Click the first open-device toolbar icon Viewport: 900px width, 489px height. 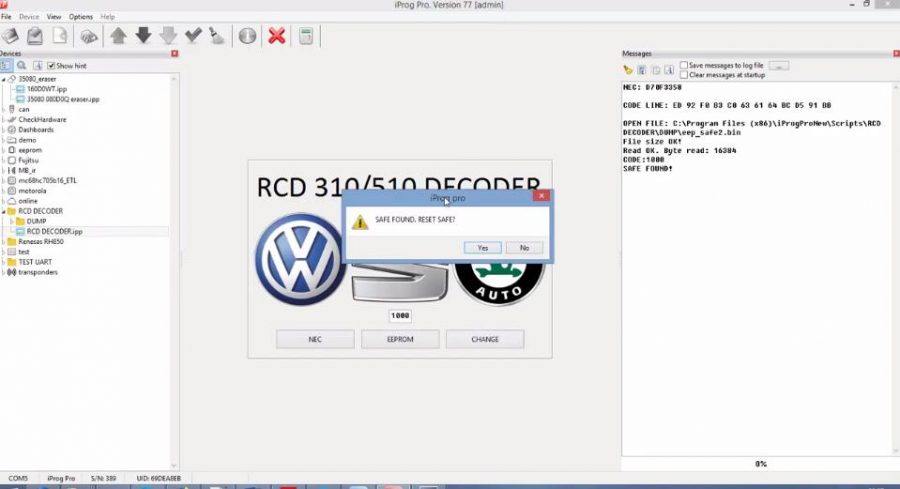point(10,36)
